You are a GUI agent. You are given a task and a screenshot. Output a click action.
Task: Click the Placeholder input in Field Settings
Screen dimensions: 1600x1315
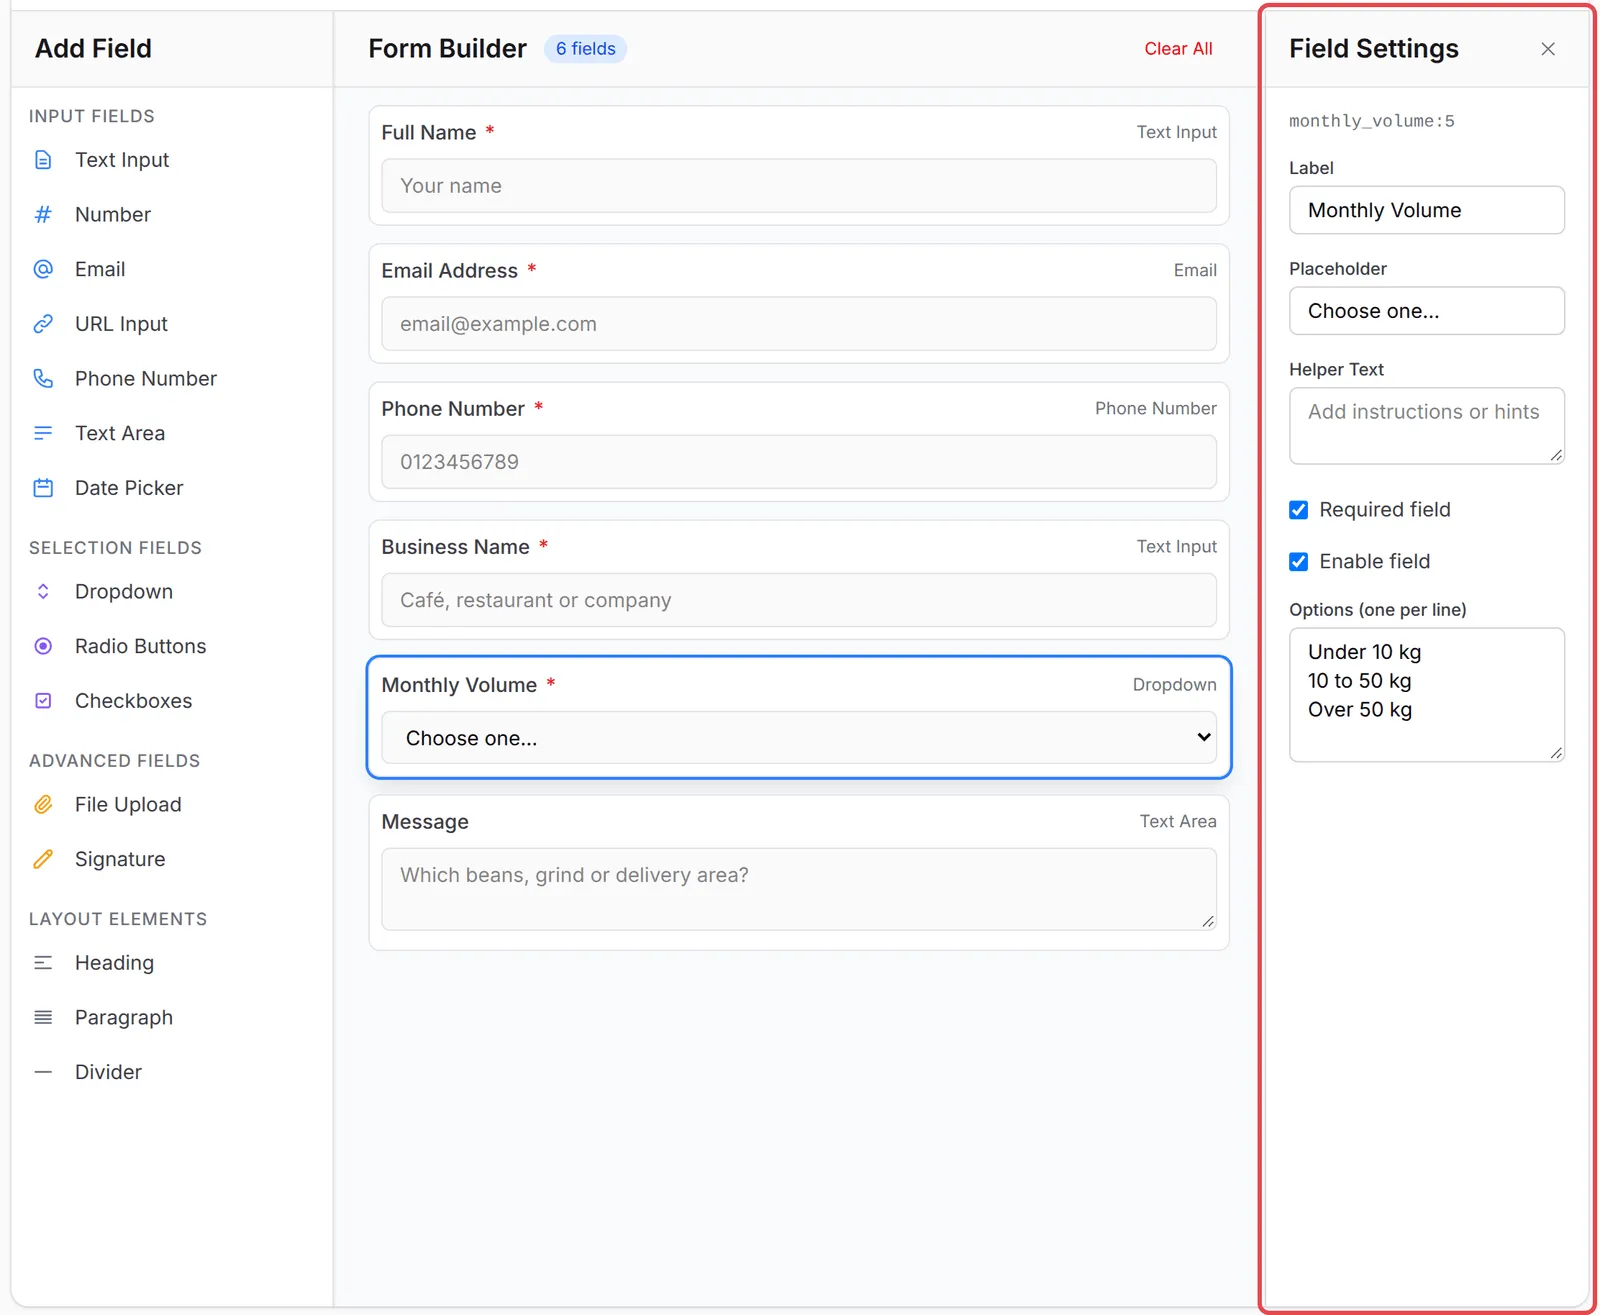[x=1427, y=311]
